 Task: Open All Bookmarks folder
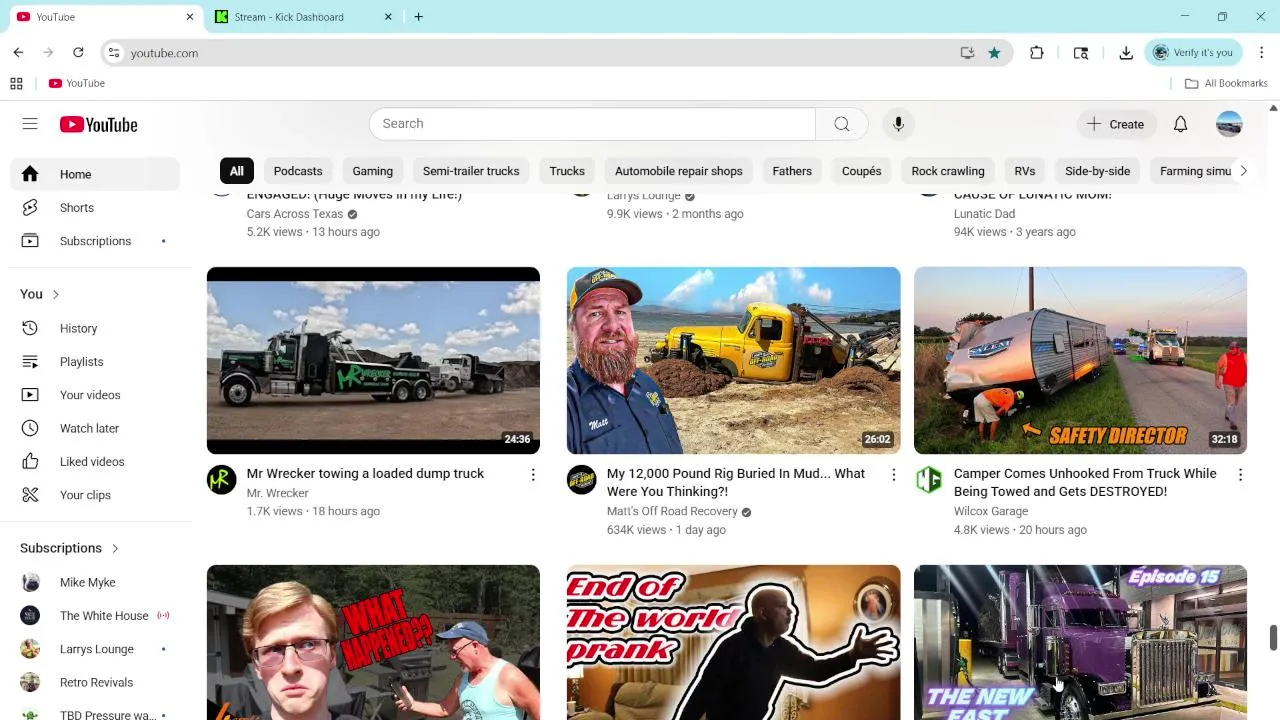pyautogui.click(x=1226, y=83)
